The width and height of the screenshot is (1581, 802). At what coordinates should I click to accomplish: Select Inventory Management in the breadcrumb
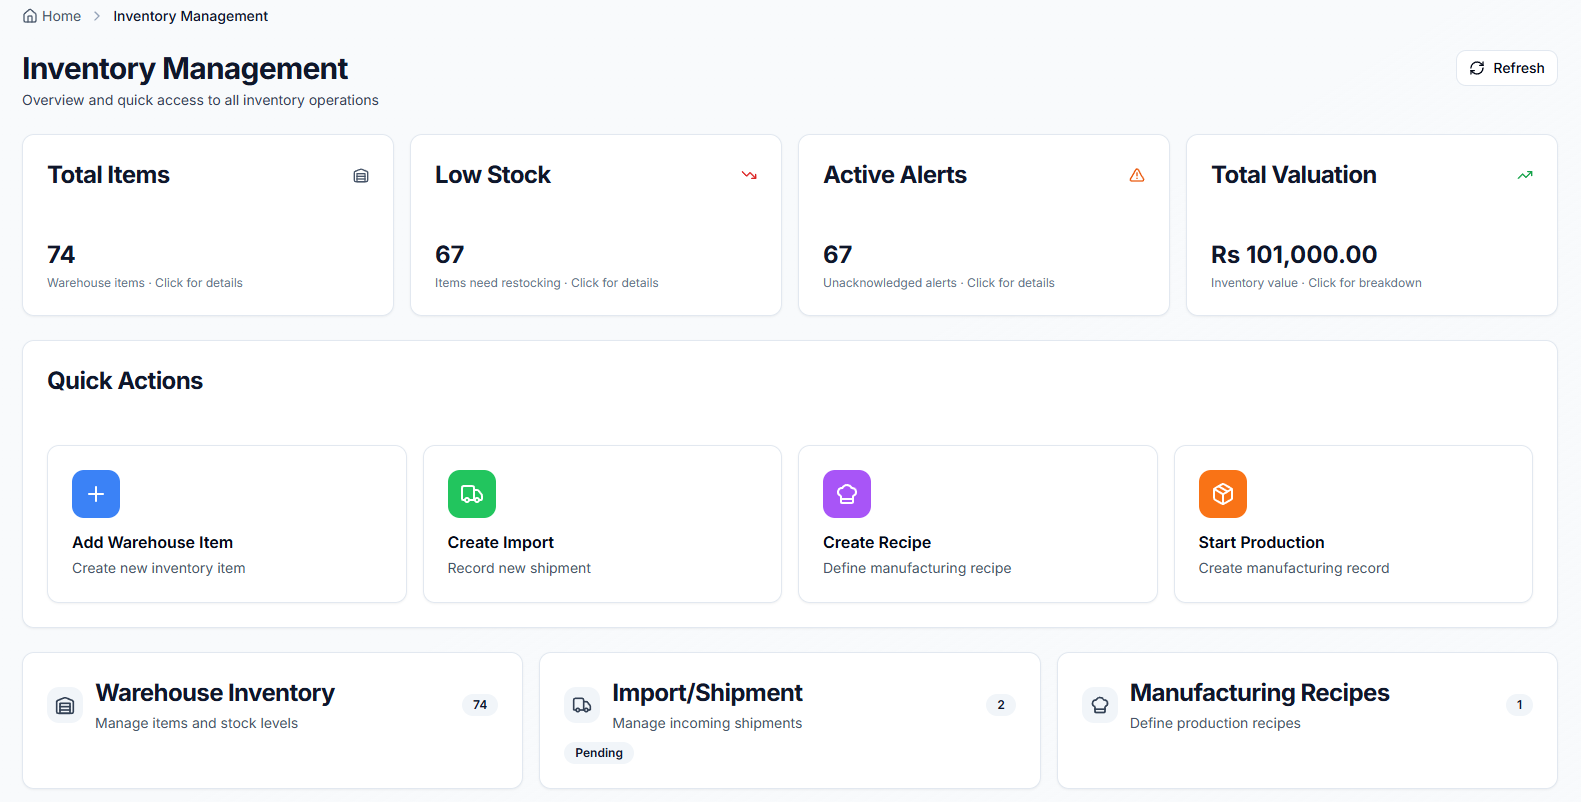[190, 16]
